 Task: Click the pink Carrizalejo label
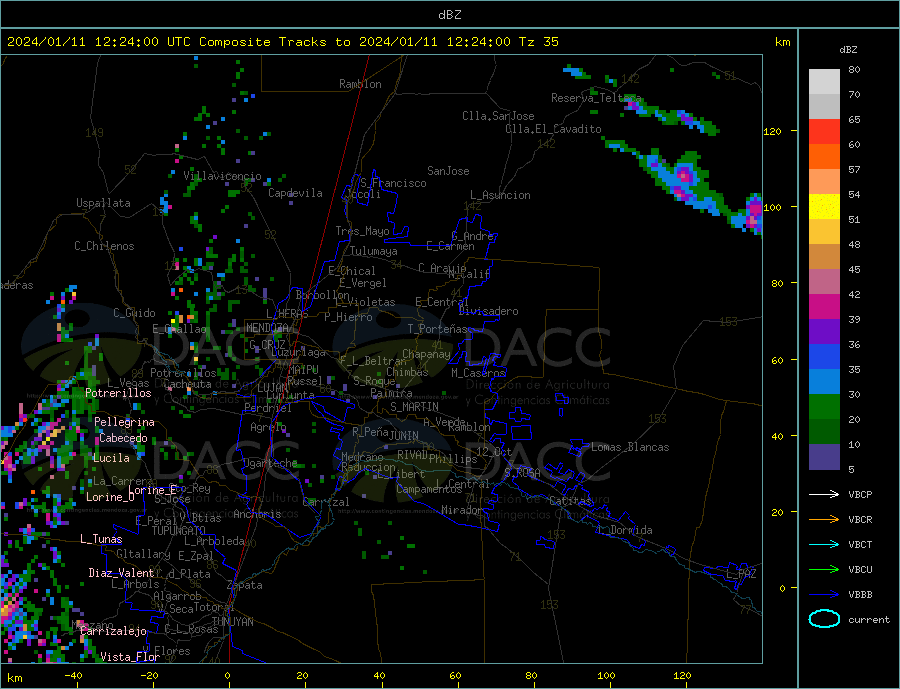click(x=114, y=632)
